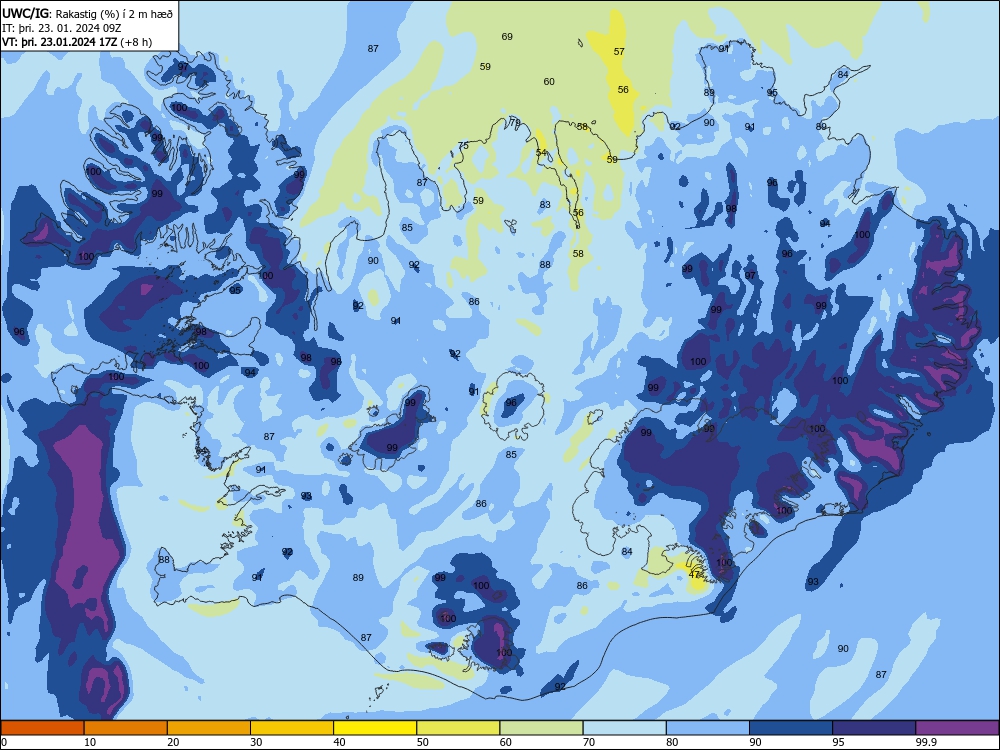Select the orange 10–20 legend color block
1000x750 pixels.
click(126, 728)
